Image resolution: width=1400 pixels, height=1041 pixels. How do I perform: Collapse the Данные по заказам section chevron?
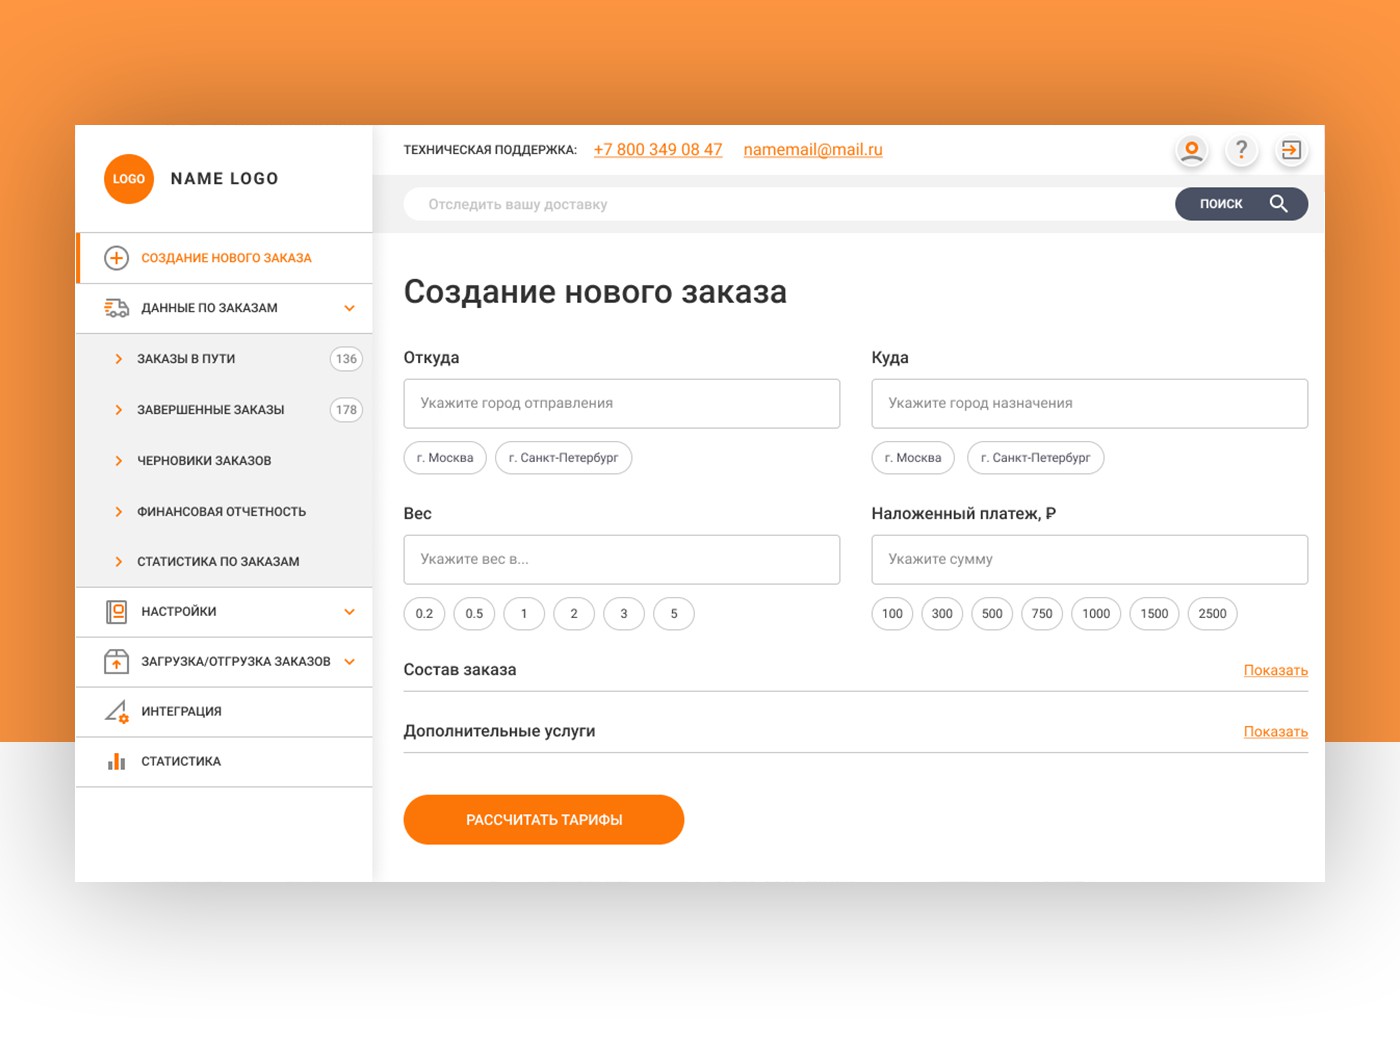click(349, 308)
